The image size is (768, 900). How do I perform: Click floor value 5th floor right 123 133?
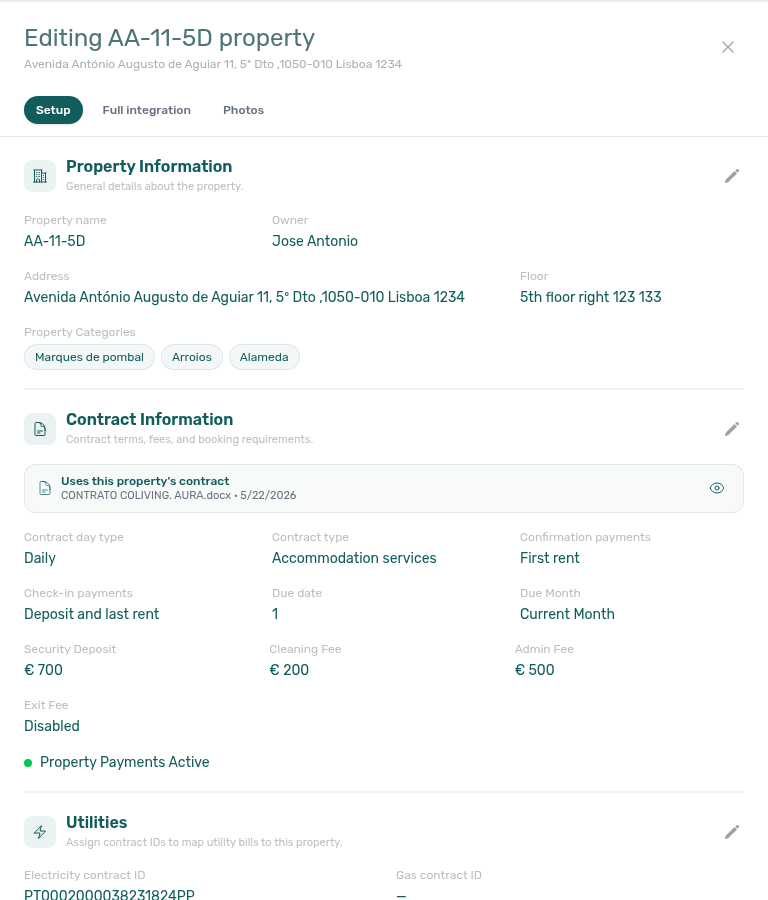tap(591, 297)
